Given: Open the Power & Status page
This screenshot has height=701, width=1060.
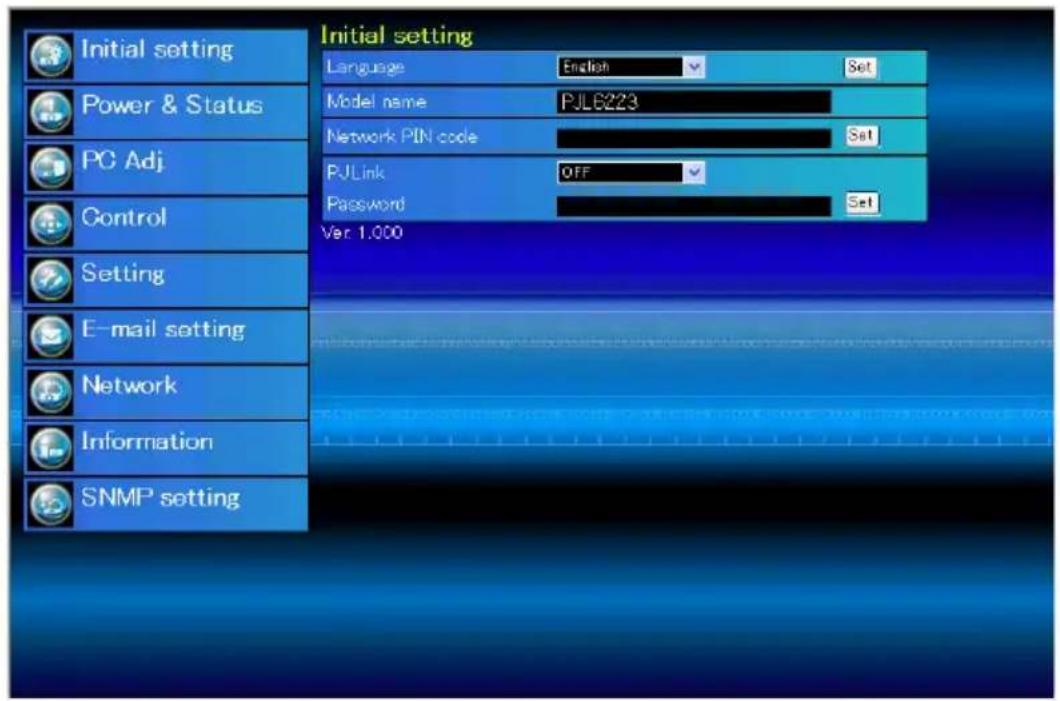Looking at the screenshot, I should click(166, 112).
